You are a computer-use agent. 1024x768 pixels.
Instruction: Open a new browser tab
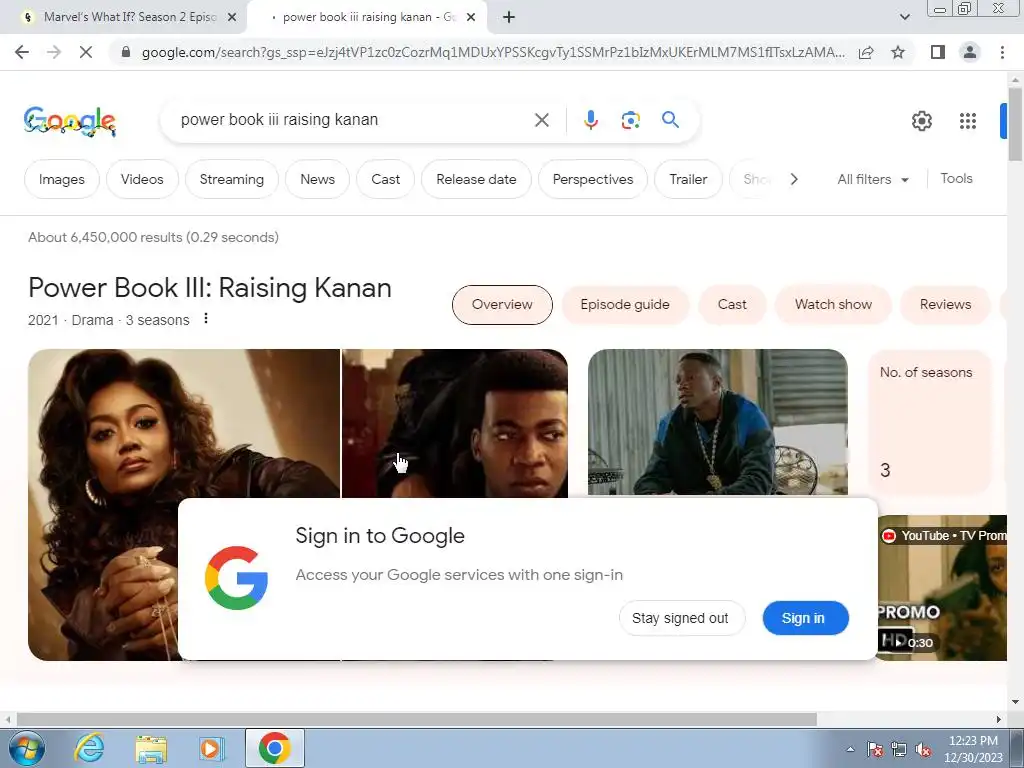(509, 18)
